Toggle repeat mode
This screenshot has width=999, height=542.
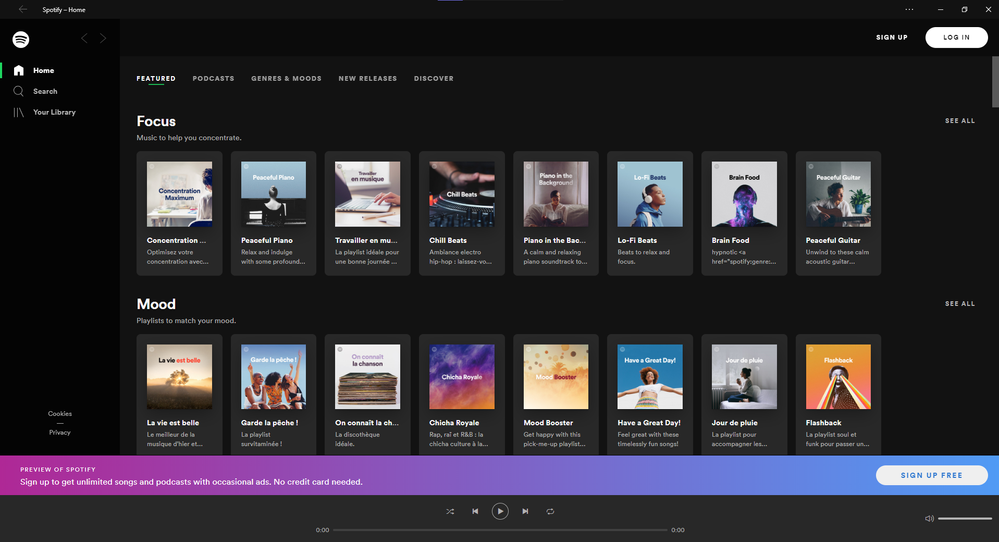pyautogui.click(x=550, y=511)
